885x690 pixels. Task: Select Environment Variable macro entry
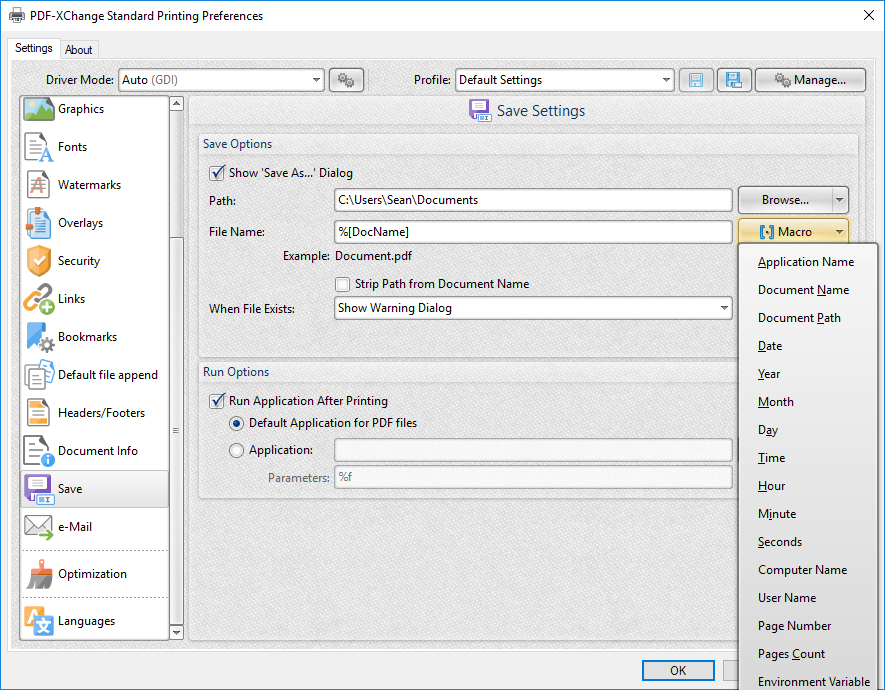808,680
